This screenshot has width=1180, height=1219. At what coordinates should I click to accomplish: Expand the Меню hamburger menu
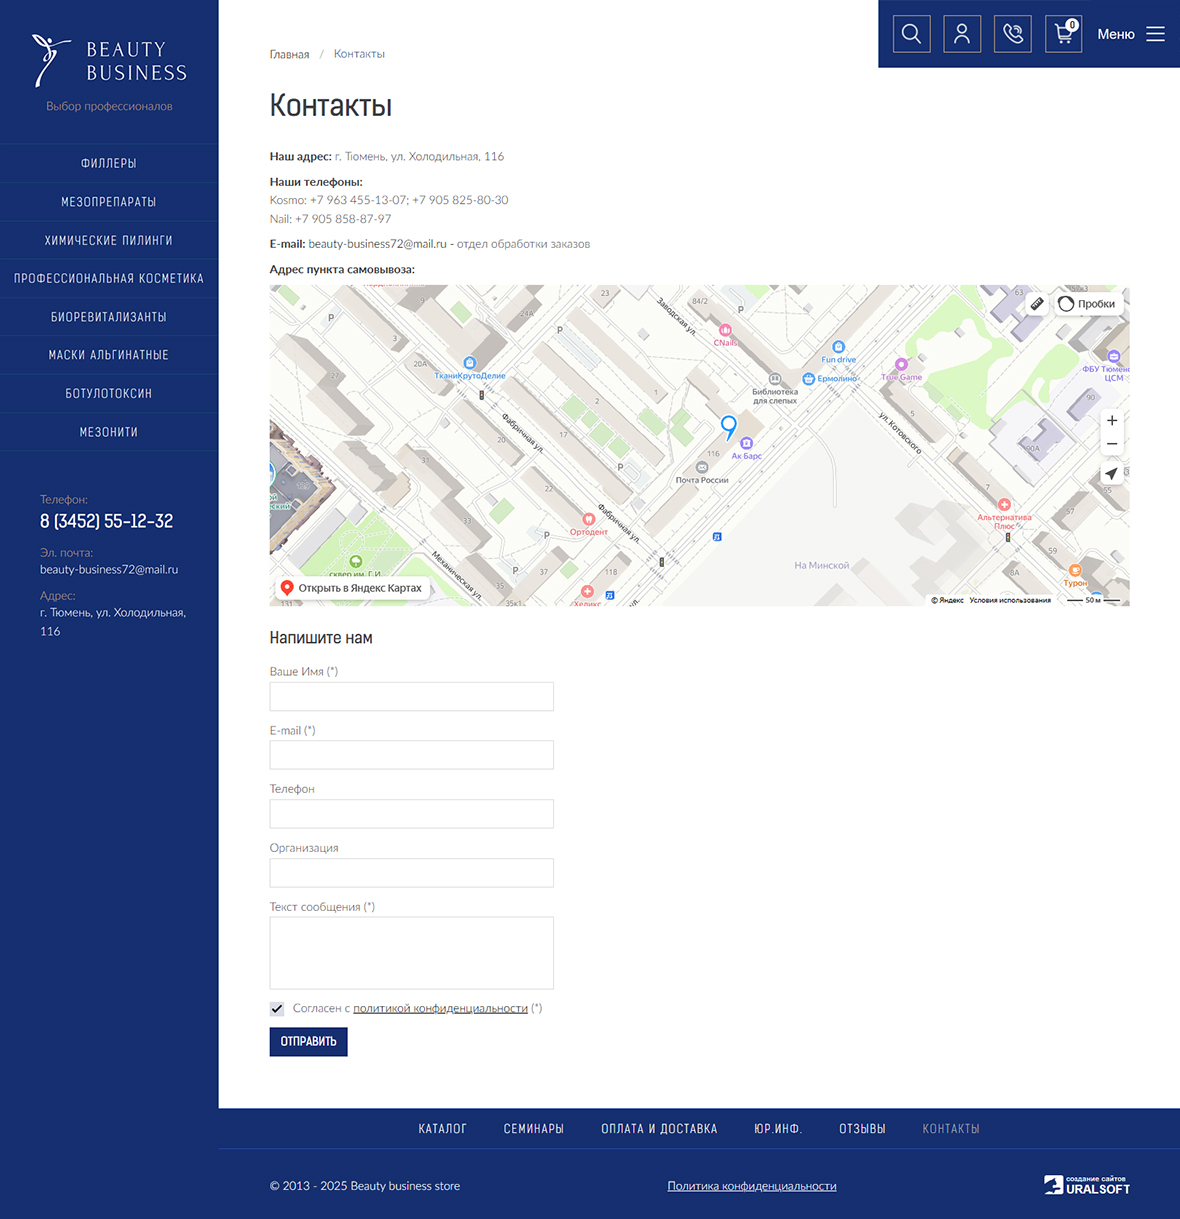[x=1131, y=34]
